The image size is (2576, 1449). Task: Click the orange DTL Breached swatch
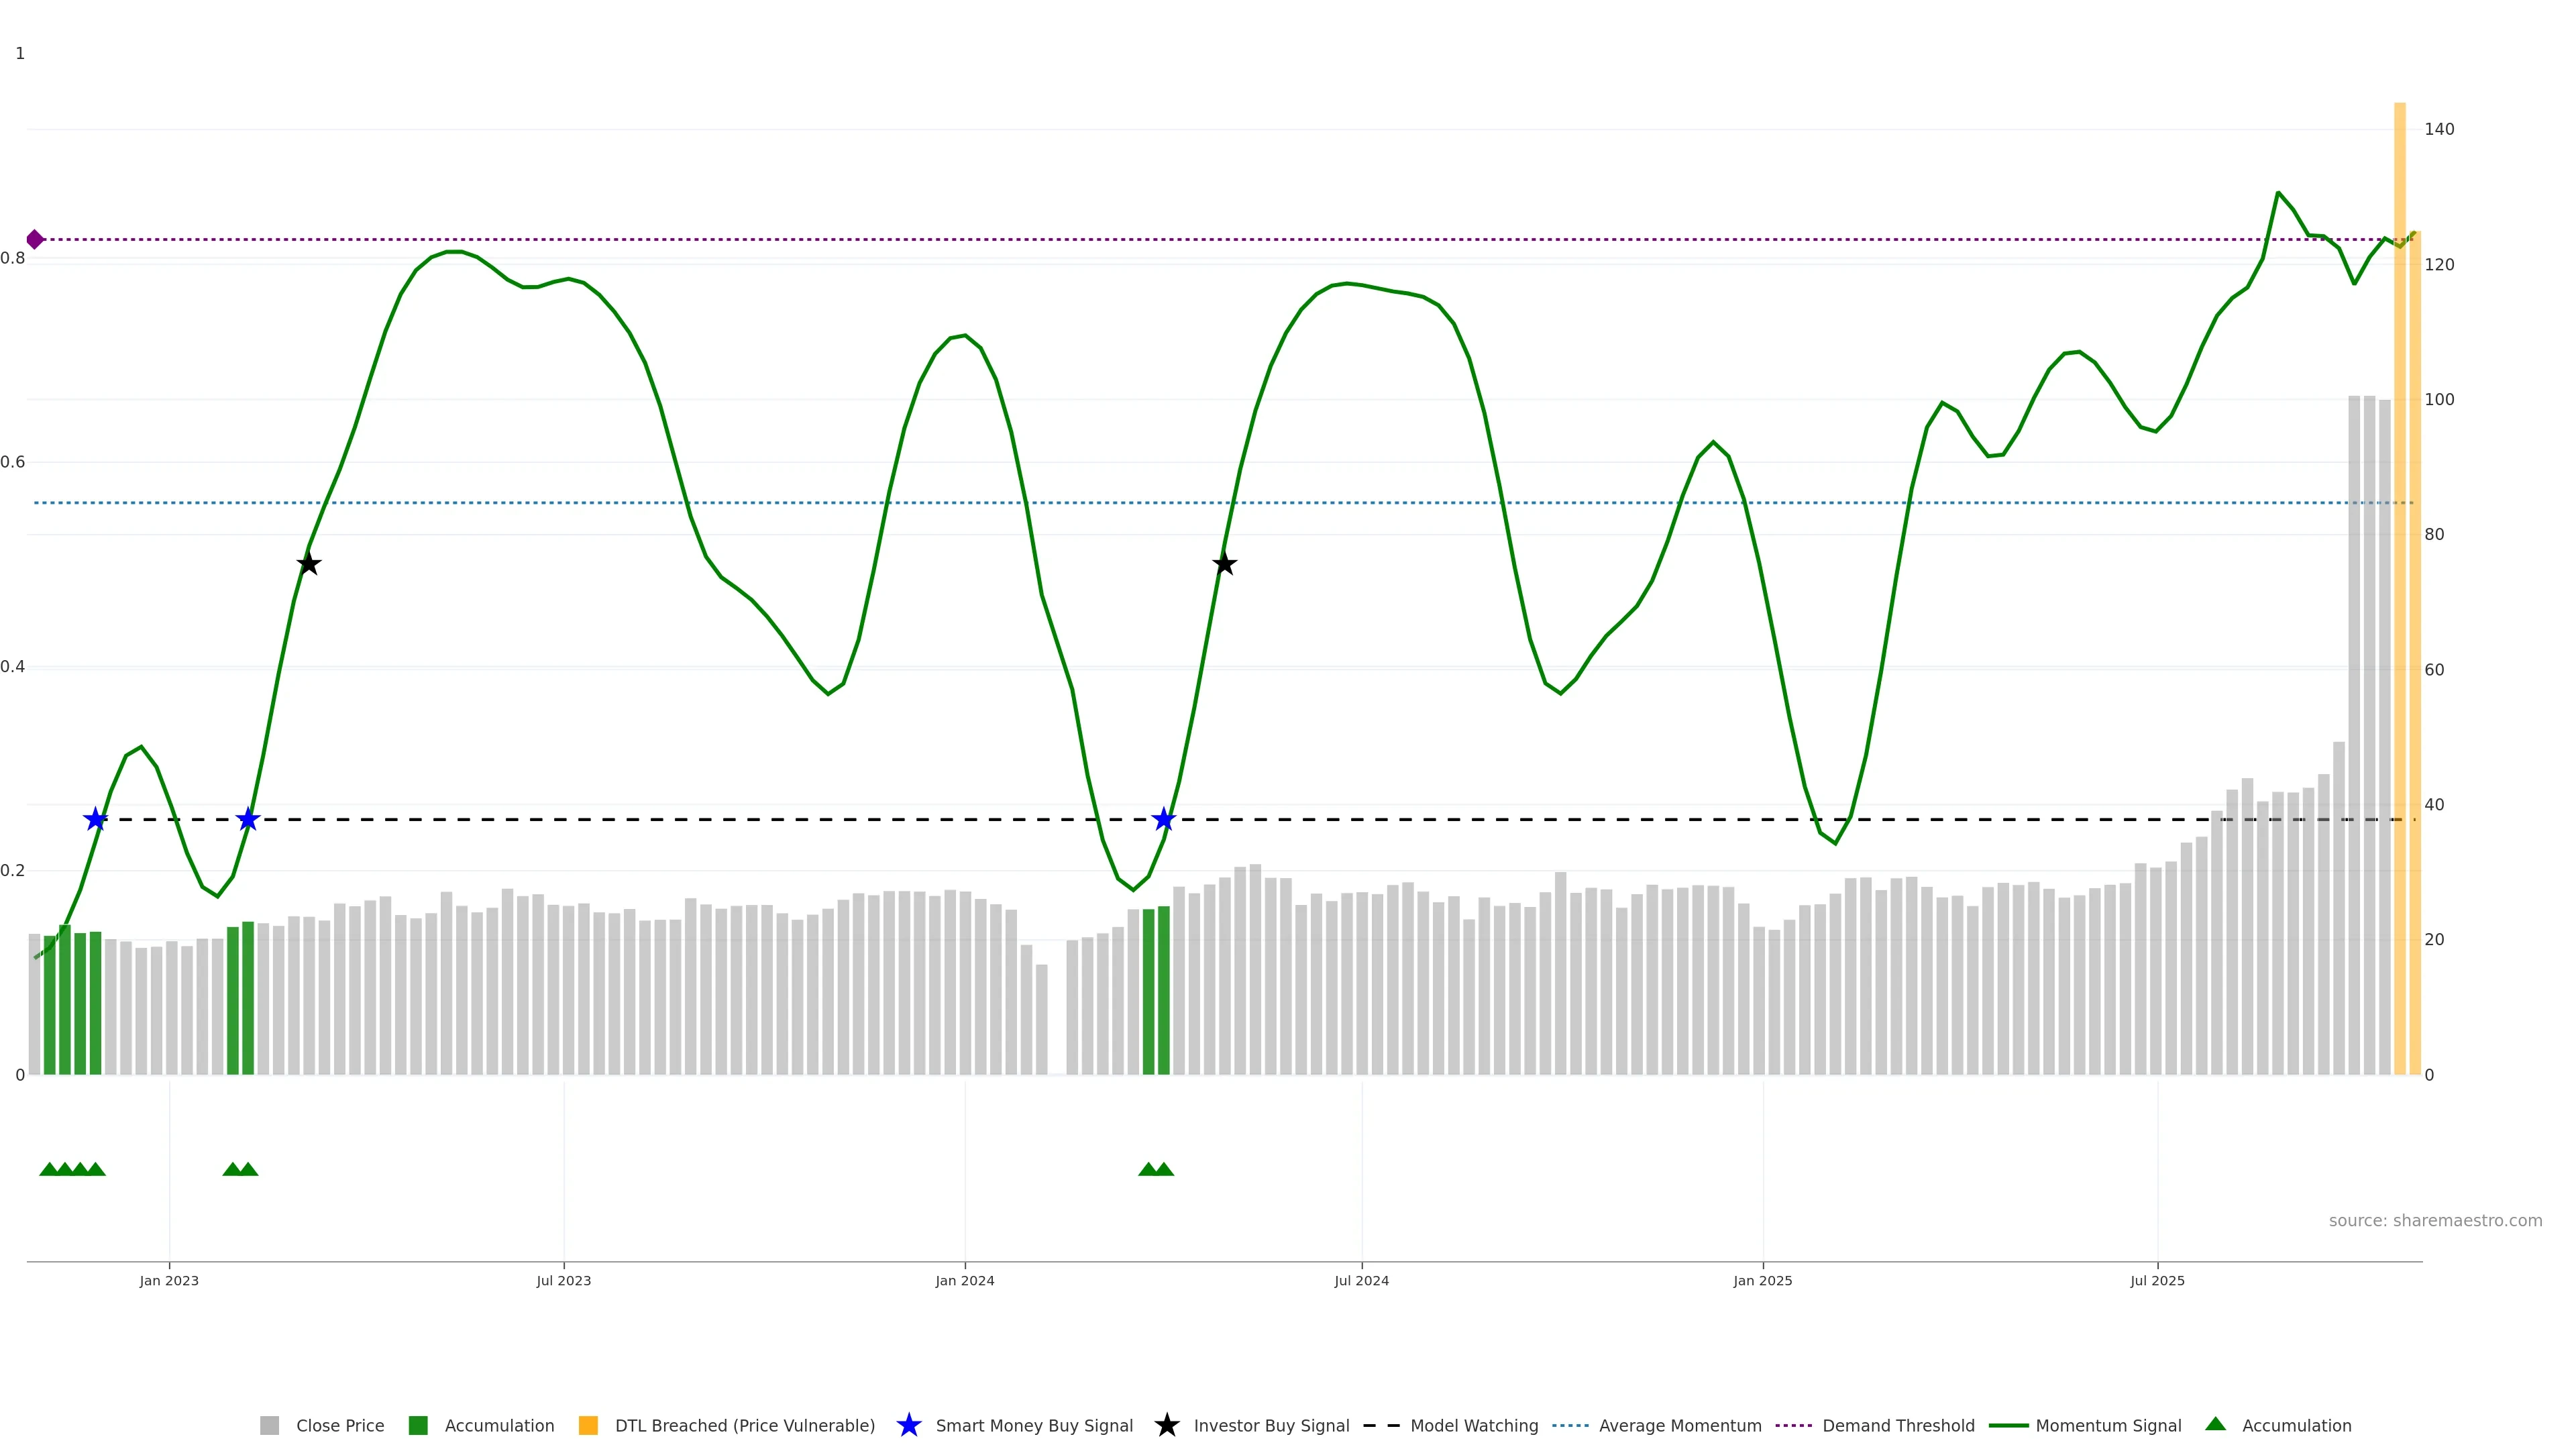(x=588, y=1425)
